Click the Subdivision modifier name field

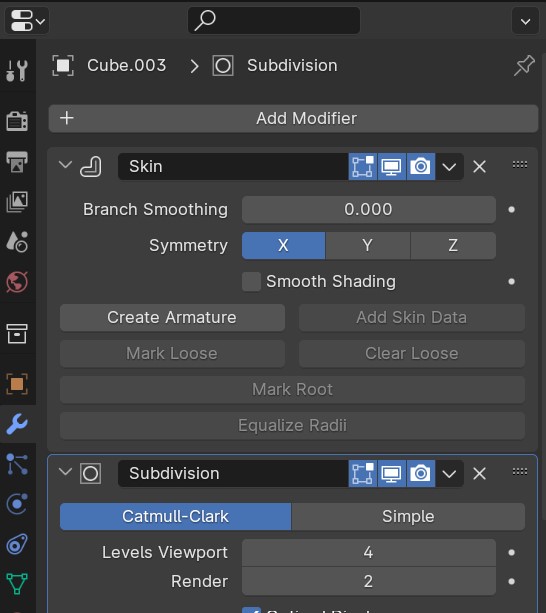233,473
